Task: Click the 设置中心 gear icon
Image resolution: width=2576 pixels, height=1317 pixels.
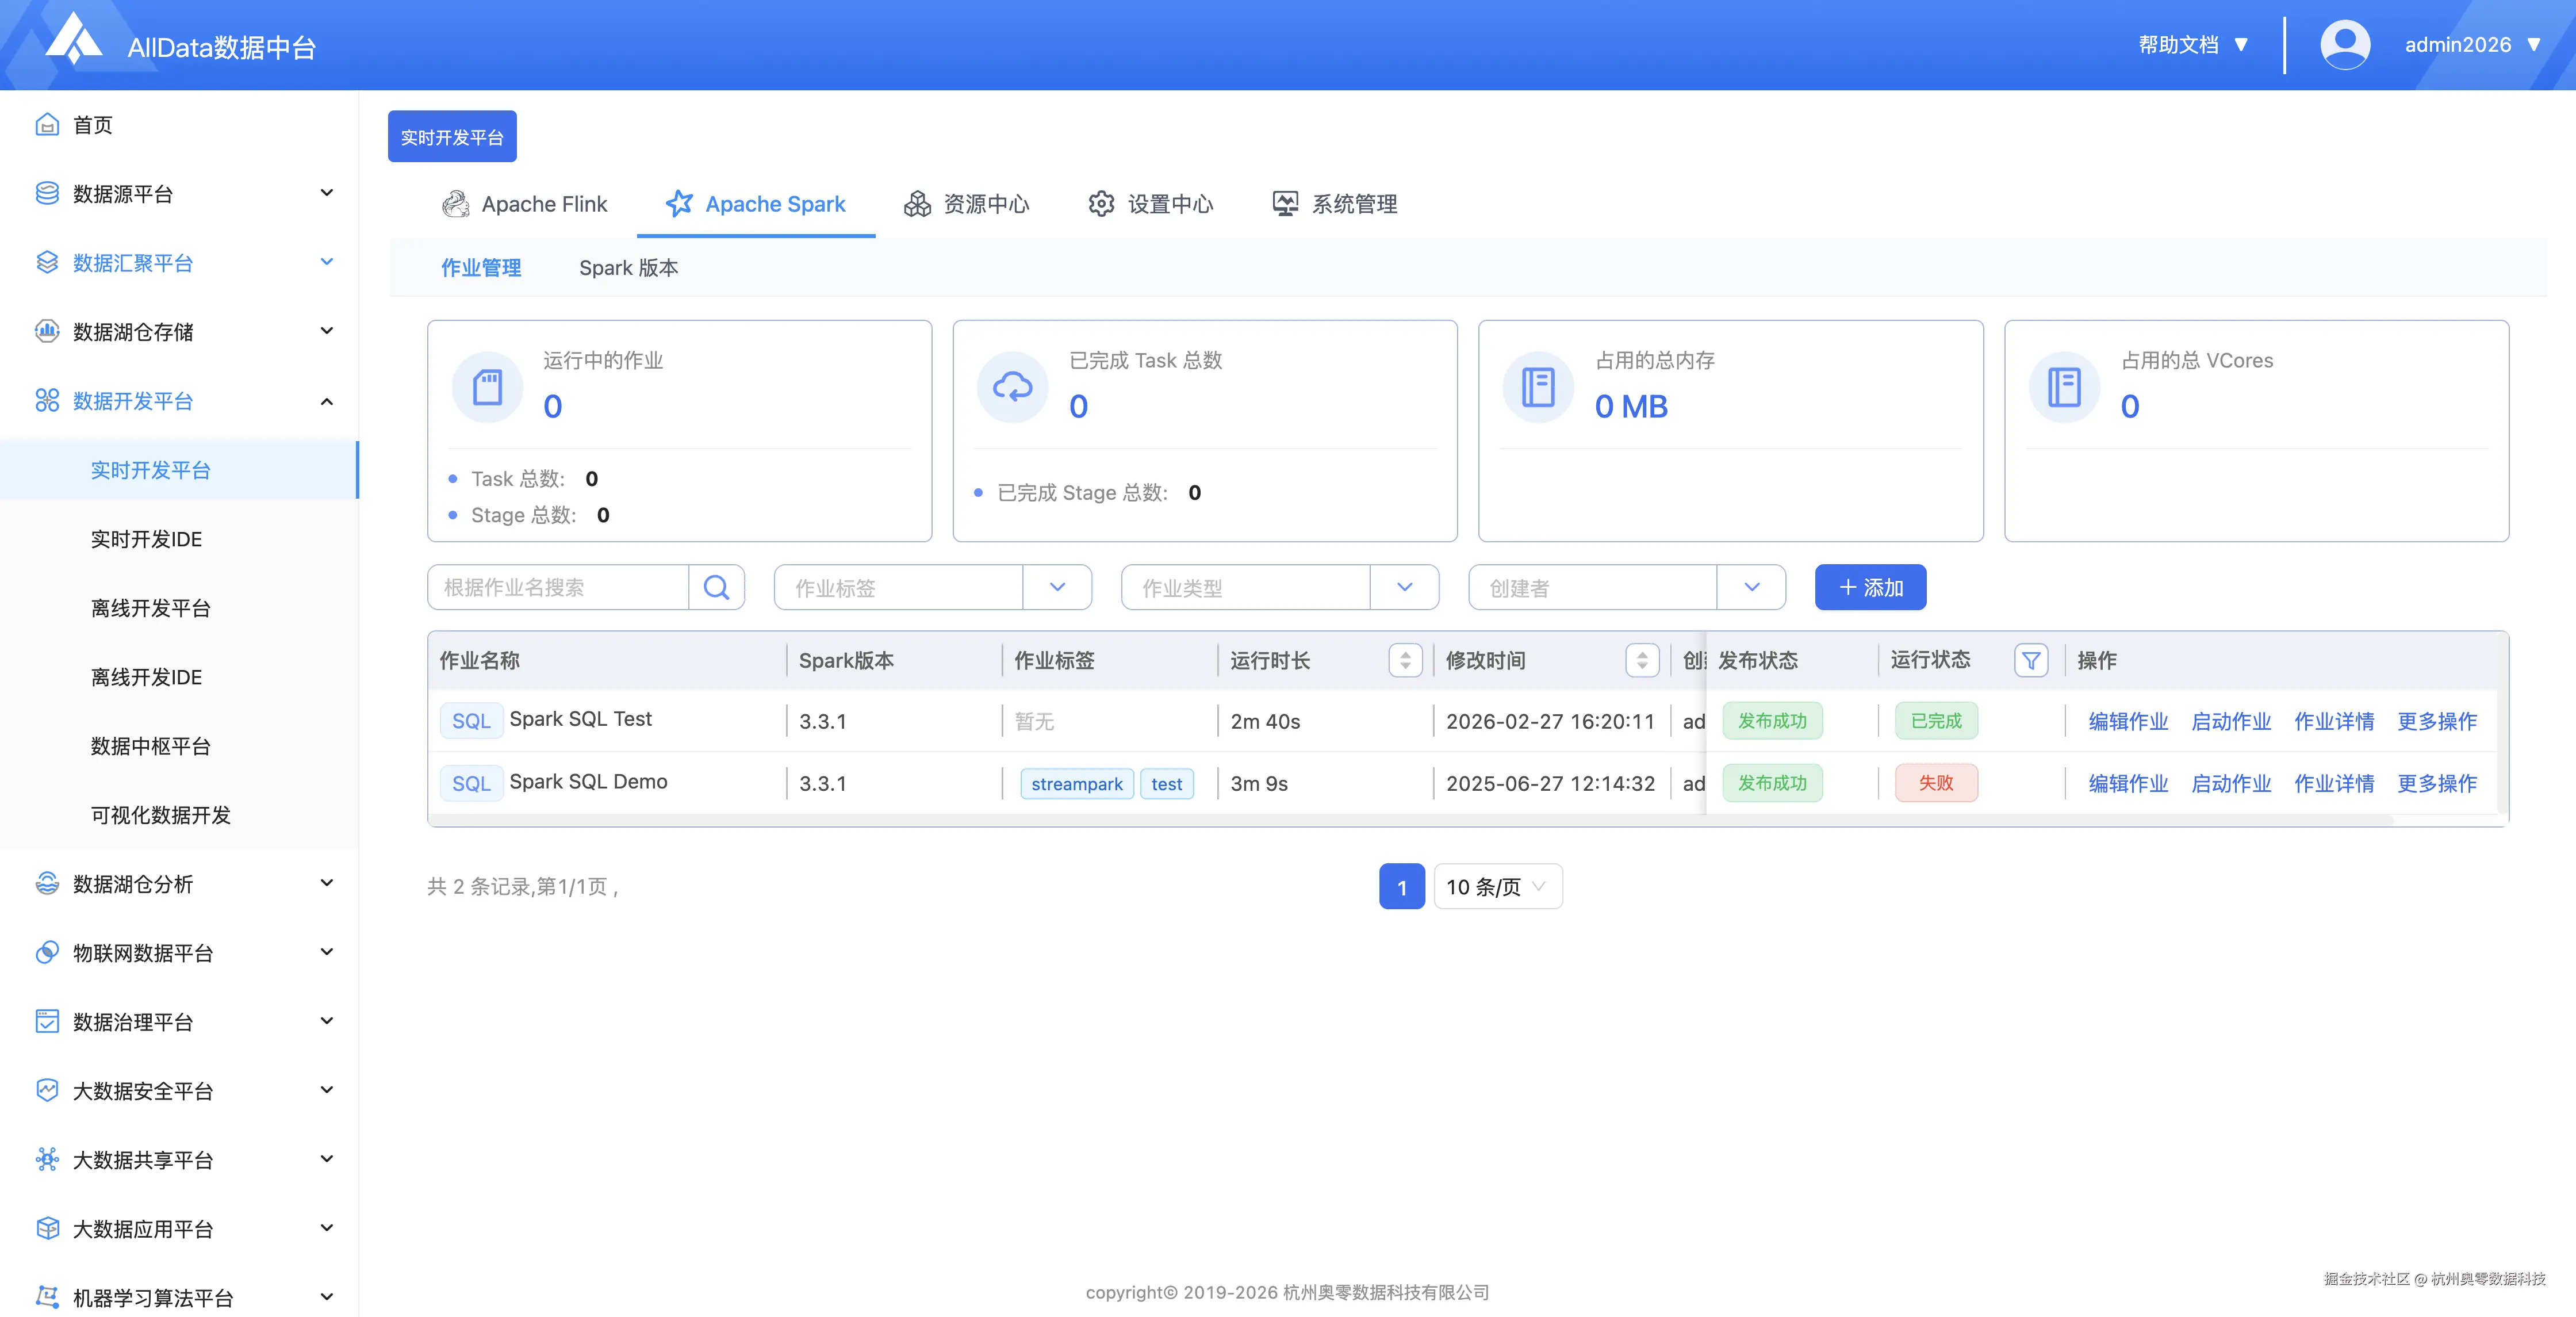Action: pos(1101,204)
